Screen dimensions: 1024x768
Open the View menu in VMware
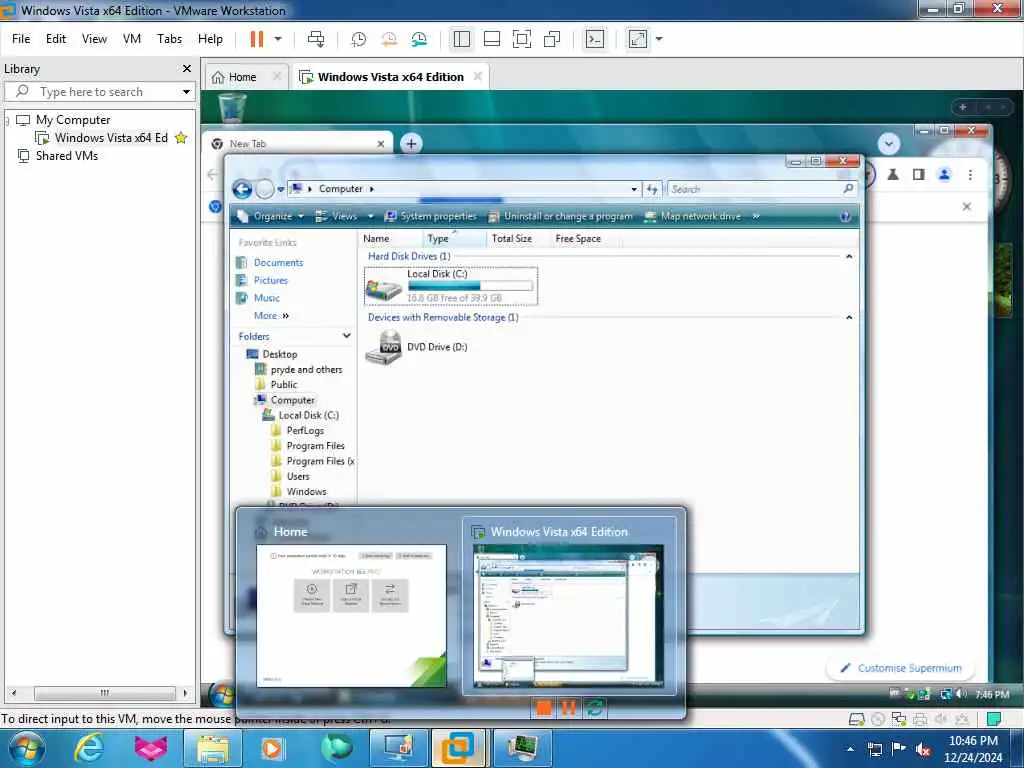94,39
